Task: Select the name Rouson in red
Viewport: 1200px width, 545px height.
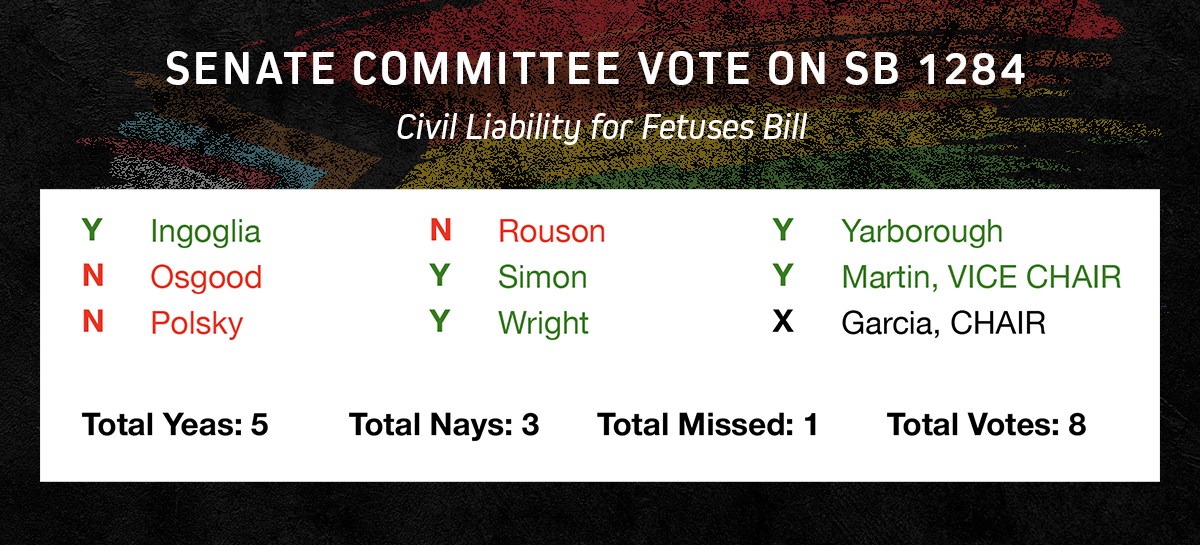Action: pos(552,232)
